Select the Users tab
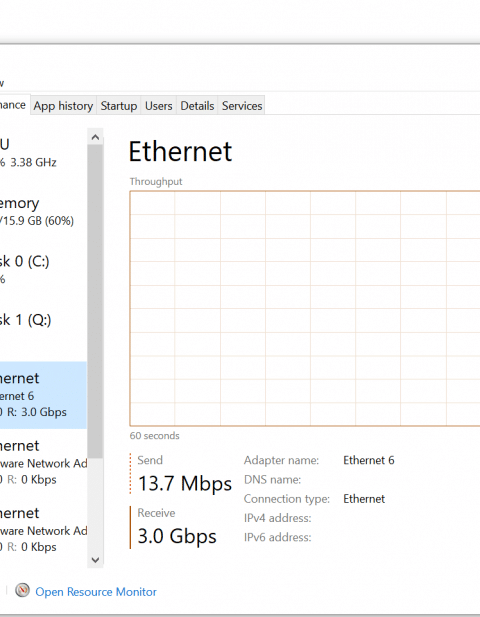480x617 pixels. pyautogui.click(x=159, y=105)
